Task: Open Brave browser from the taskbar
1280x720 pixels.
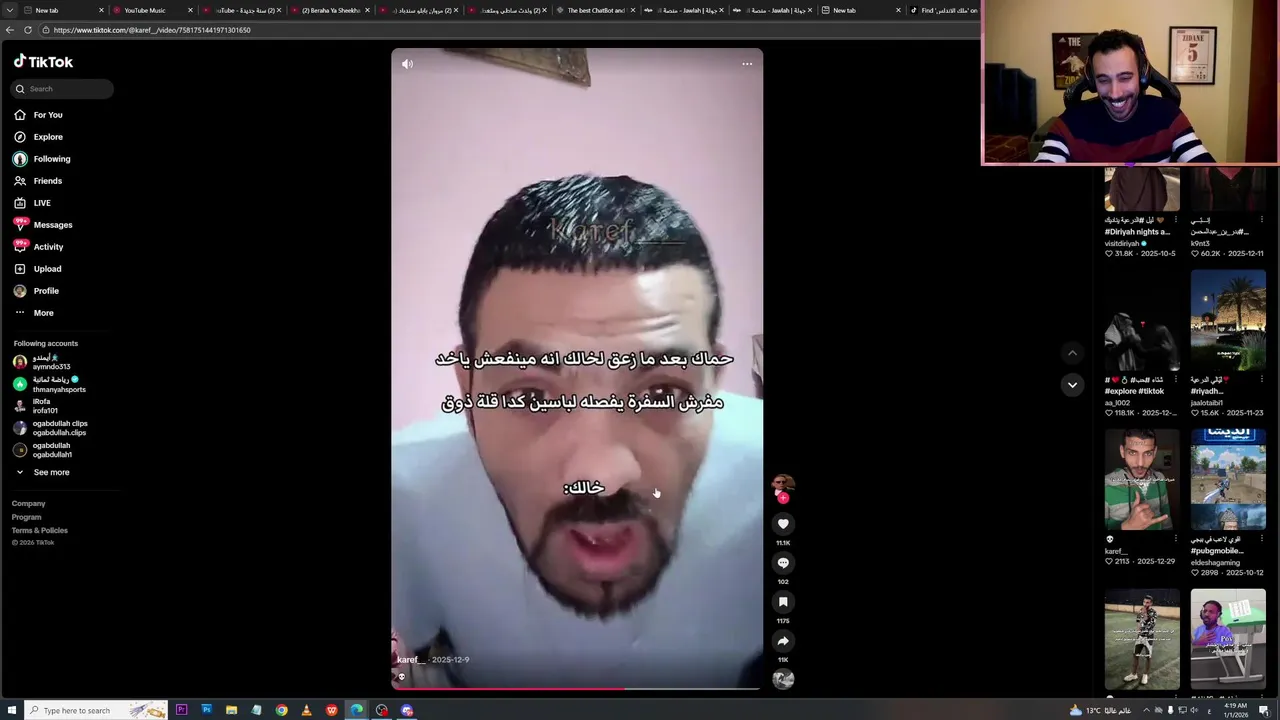Action: pos(331,710)
